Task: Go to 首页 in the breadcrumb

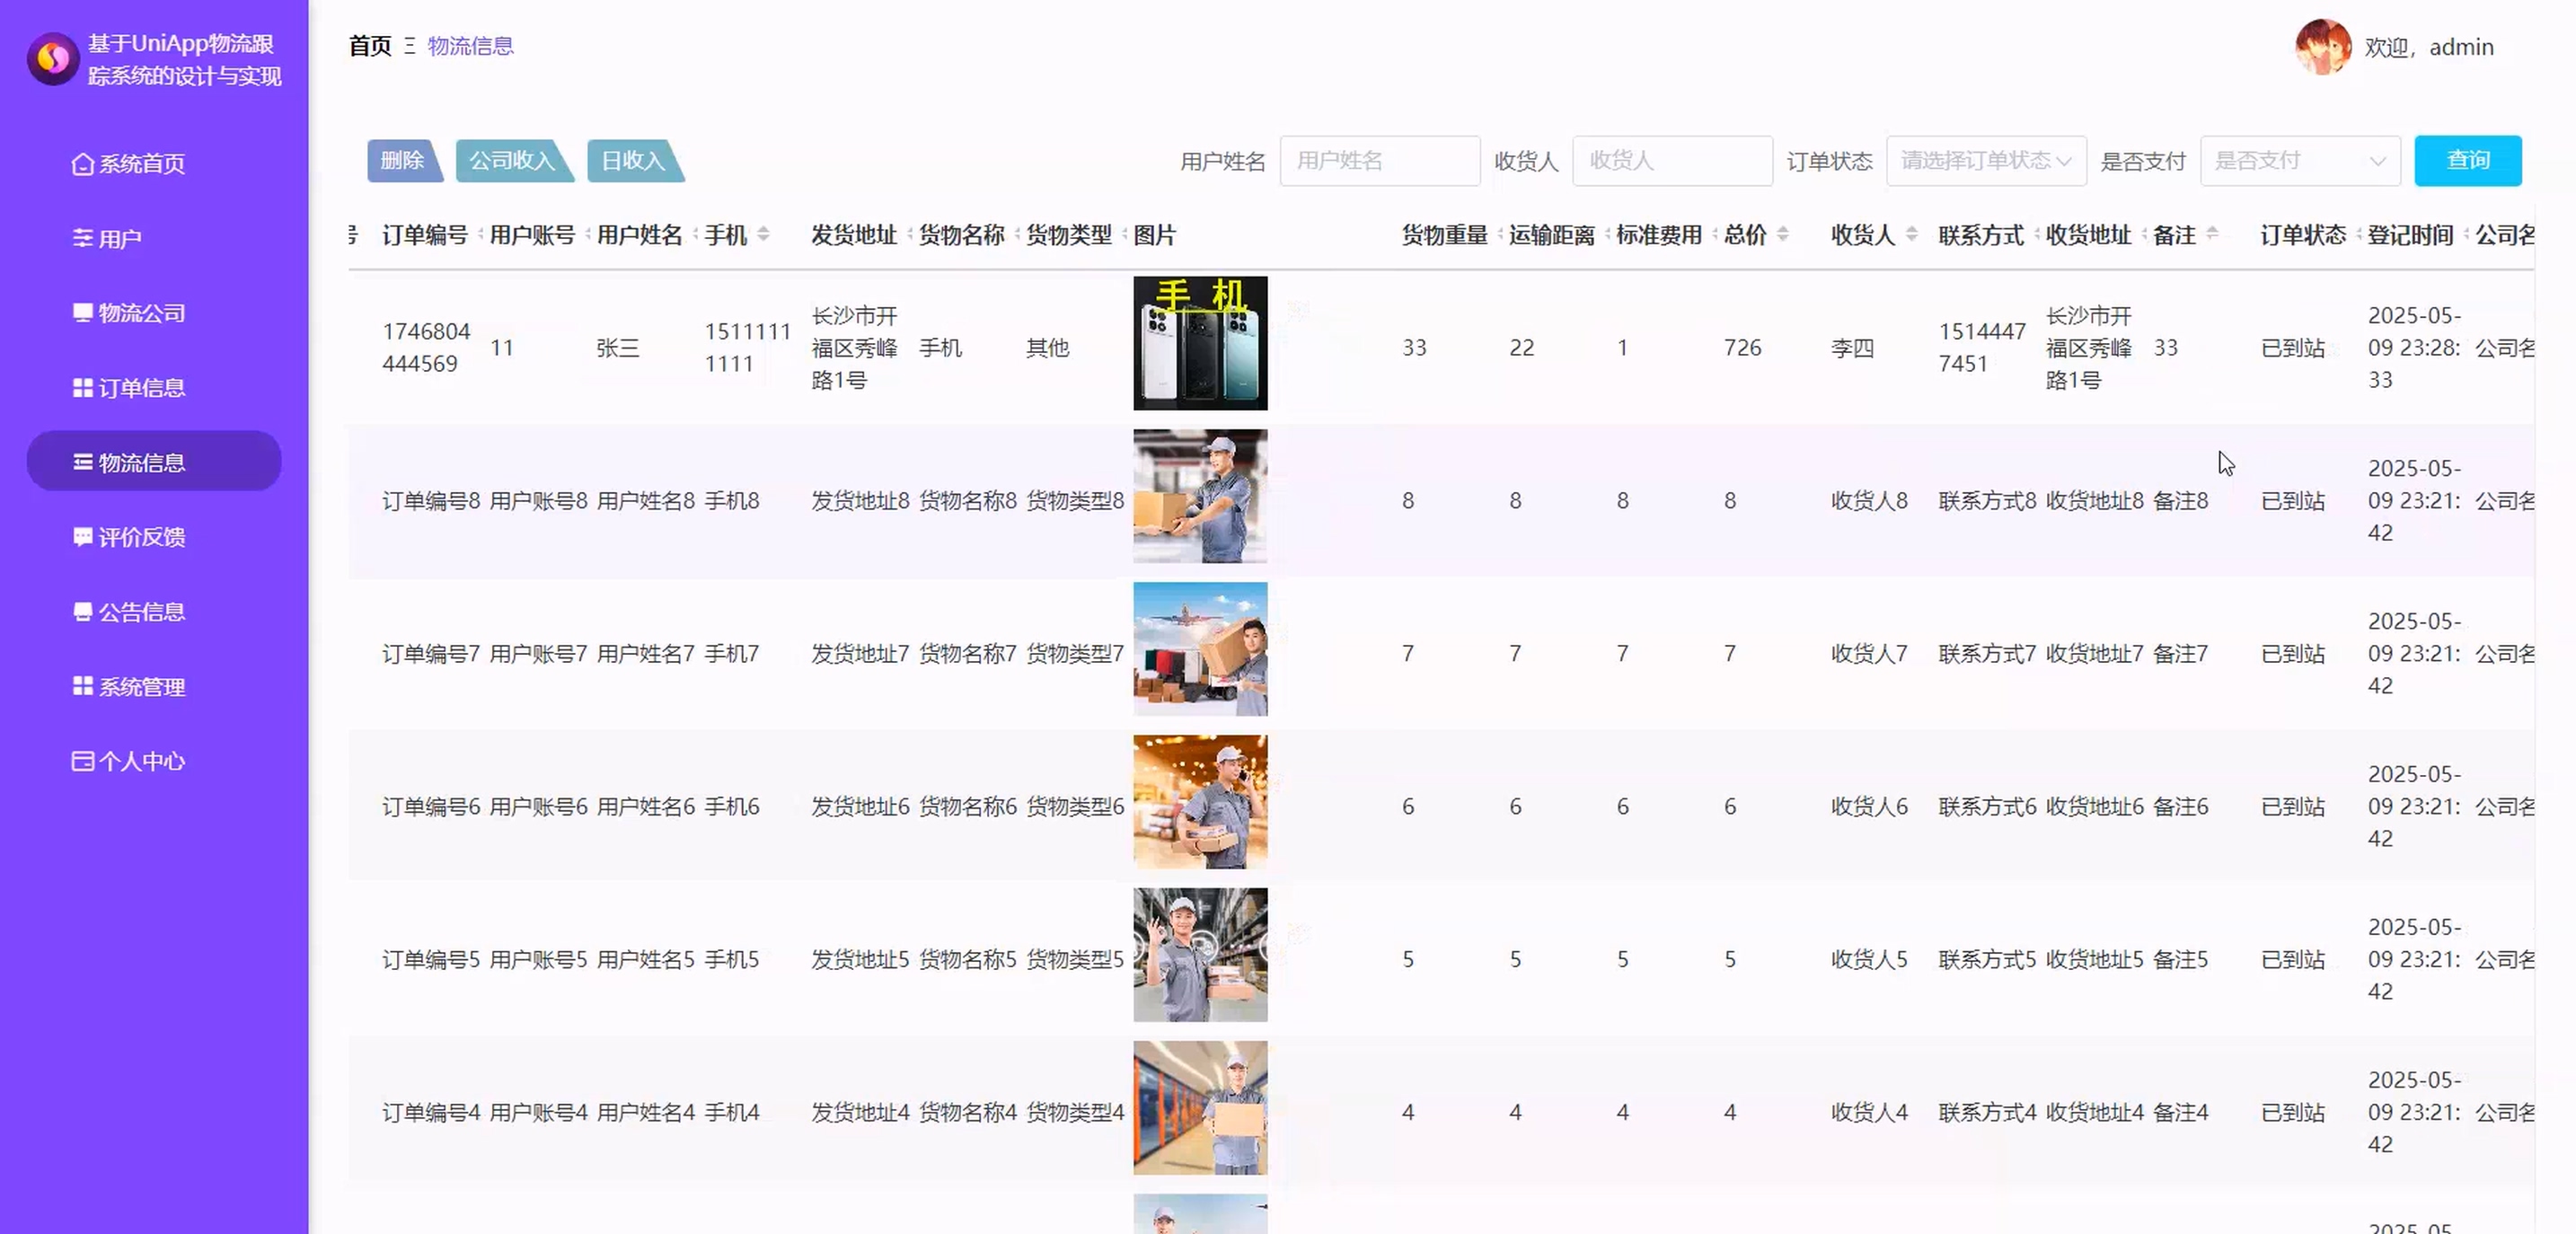Action: tap(370, 46)
